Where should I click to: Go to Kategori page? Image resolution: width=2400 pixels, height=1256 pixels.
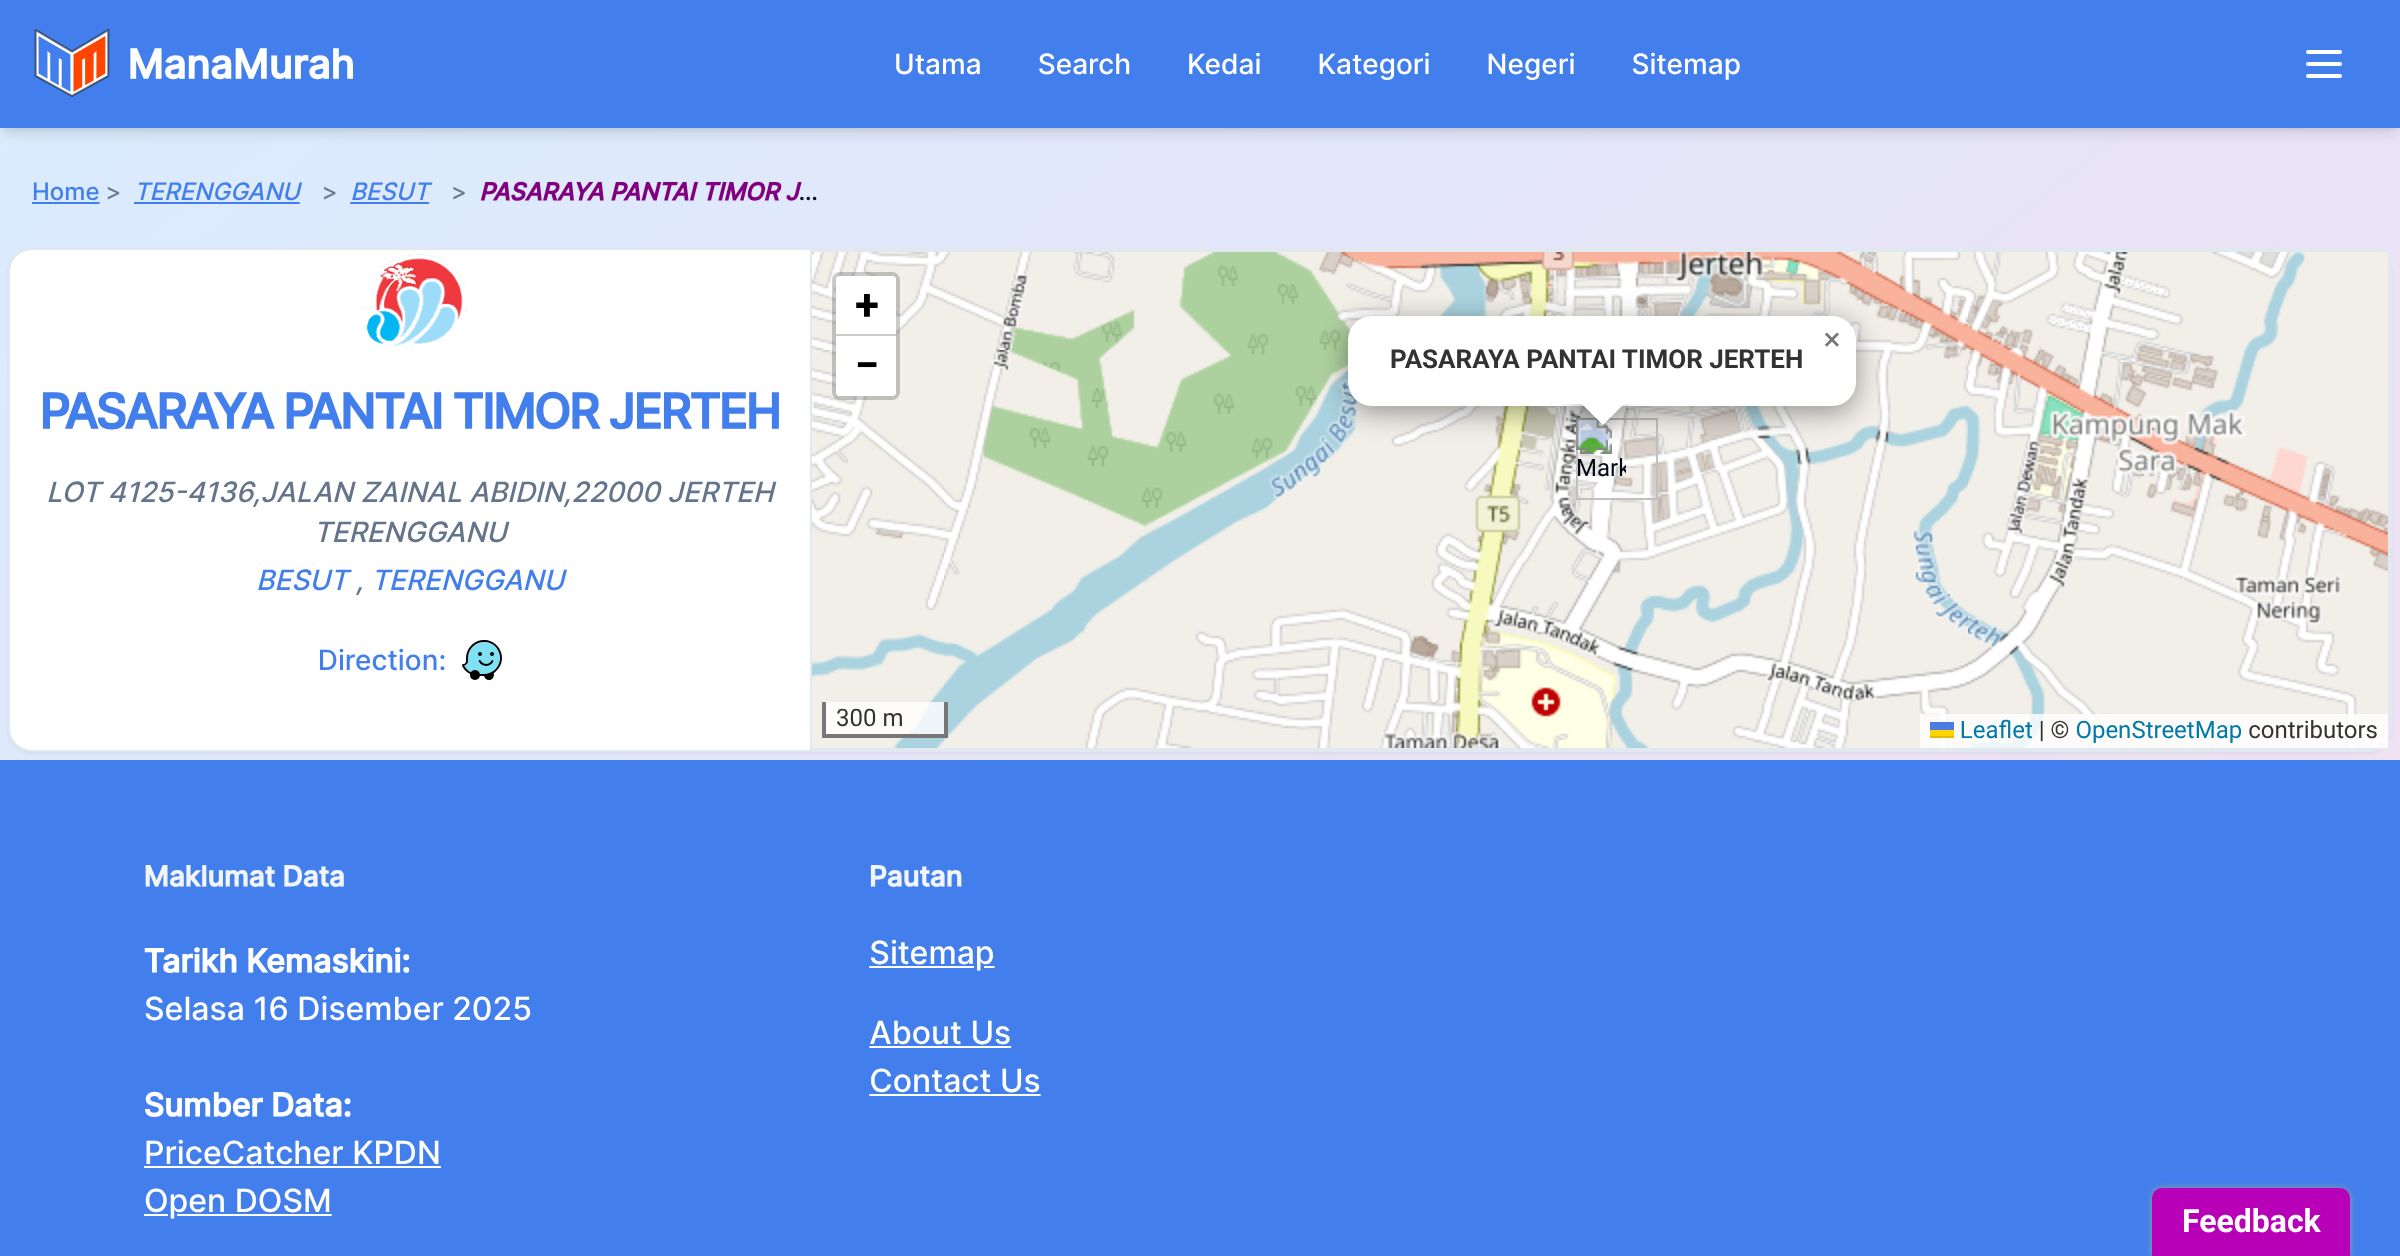1373,64
